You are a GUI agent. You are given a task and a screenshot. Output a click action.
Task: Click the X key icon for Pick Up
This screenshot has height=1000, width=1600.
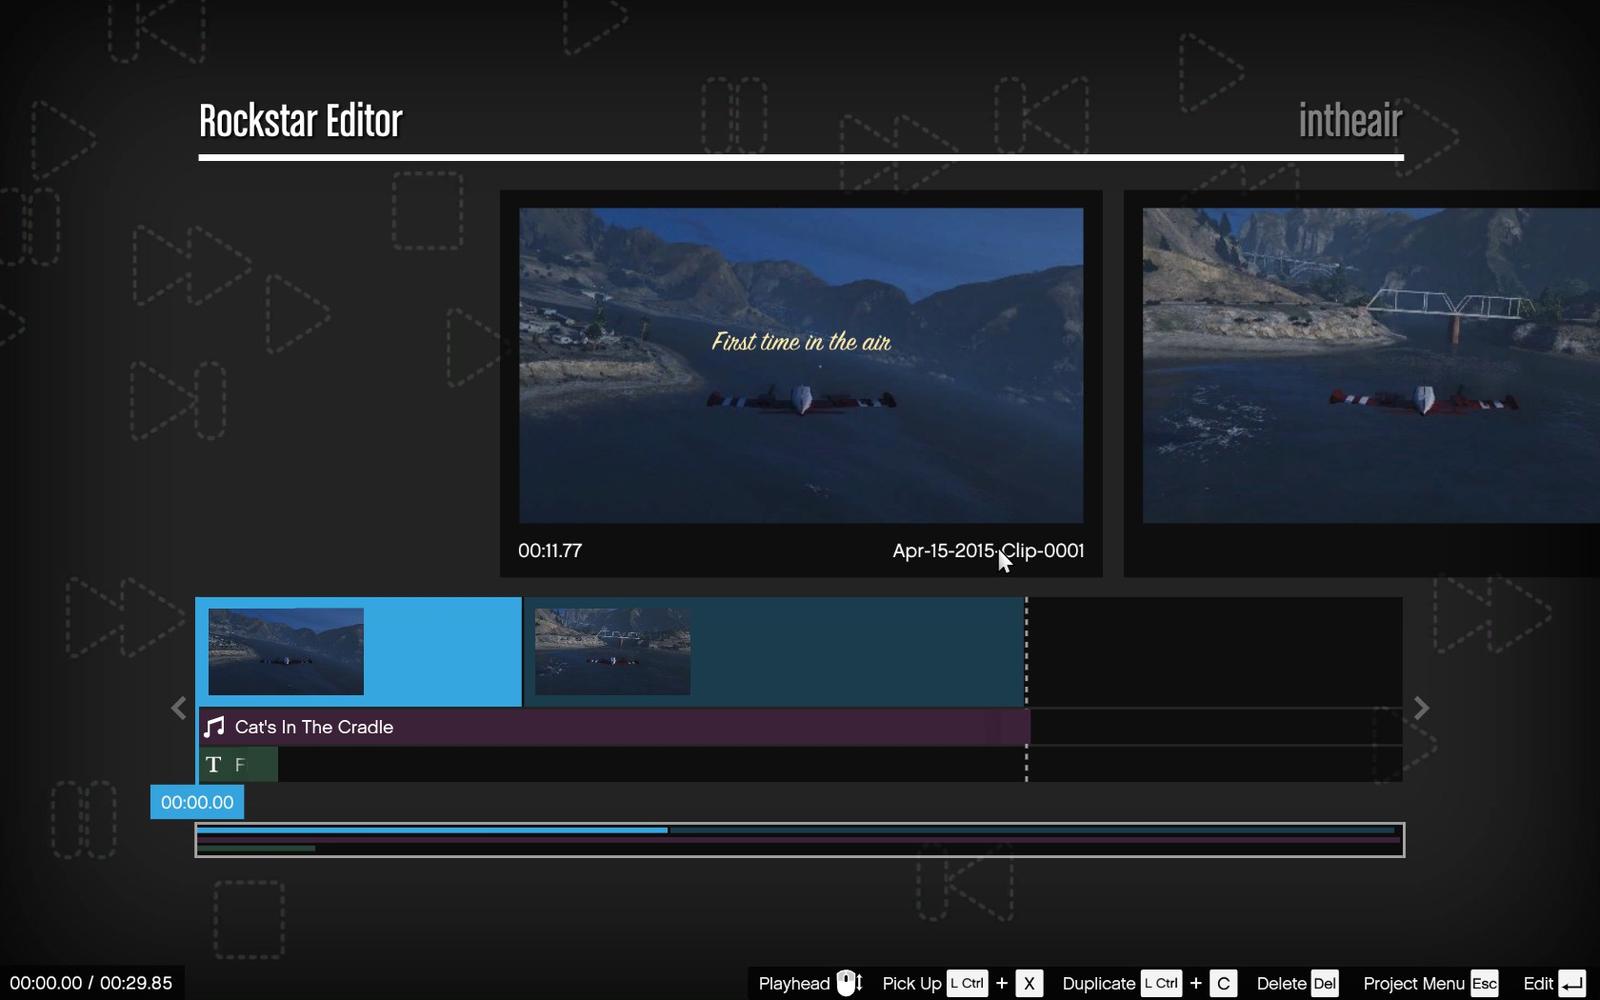tap(1029, 983)
